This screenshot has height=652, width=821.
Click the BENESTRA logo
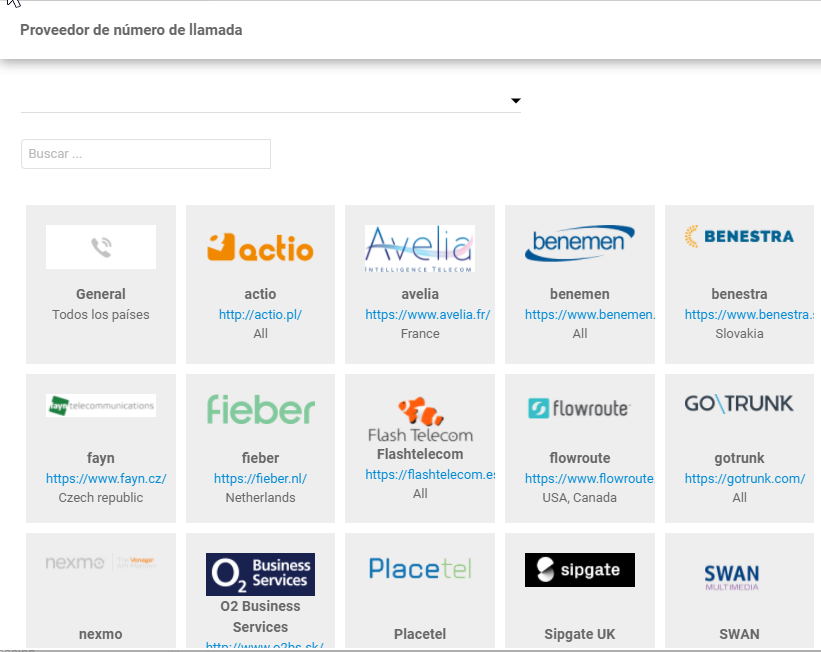[x=739, y=237]
